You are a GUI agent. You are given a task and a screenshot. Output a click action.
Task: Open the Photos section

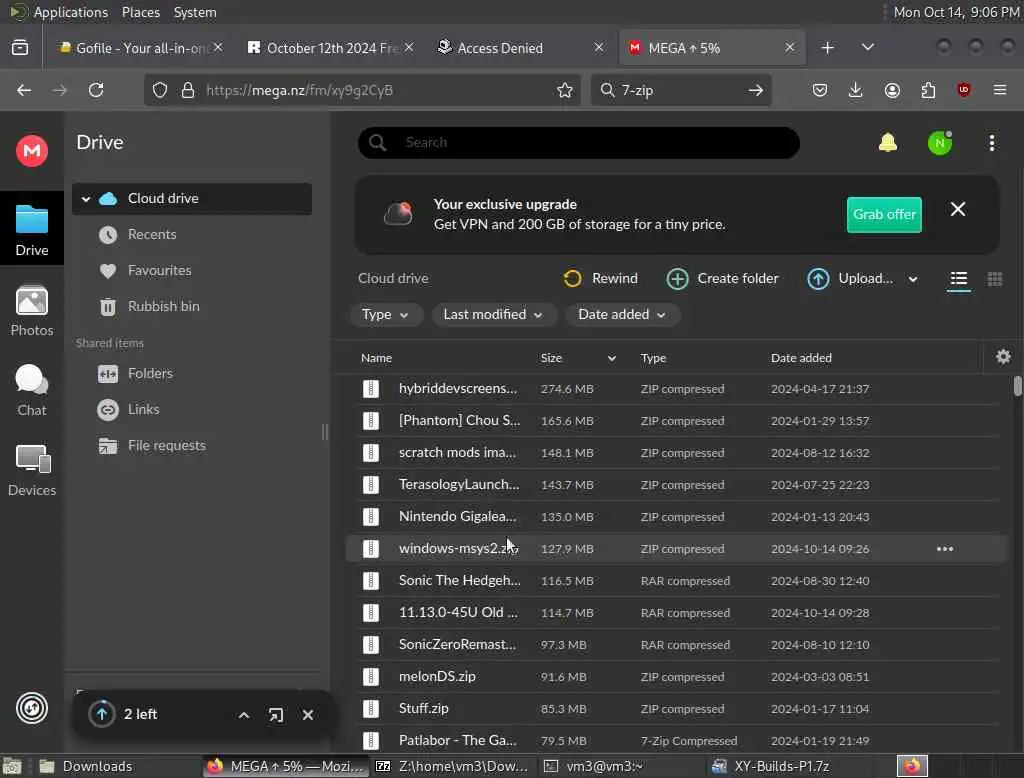pos(31,311)
